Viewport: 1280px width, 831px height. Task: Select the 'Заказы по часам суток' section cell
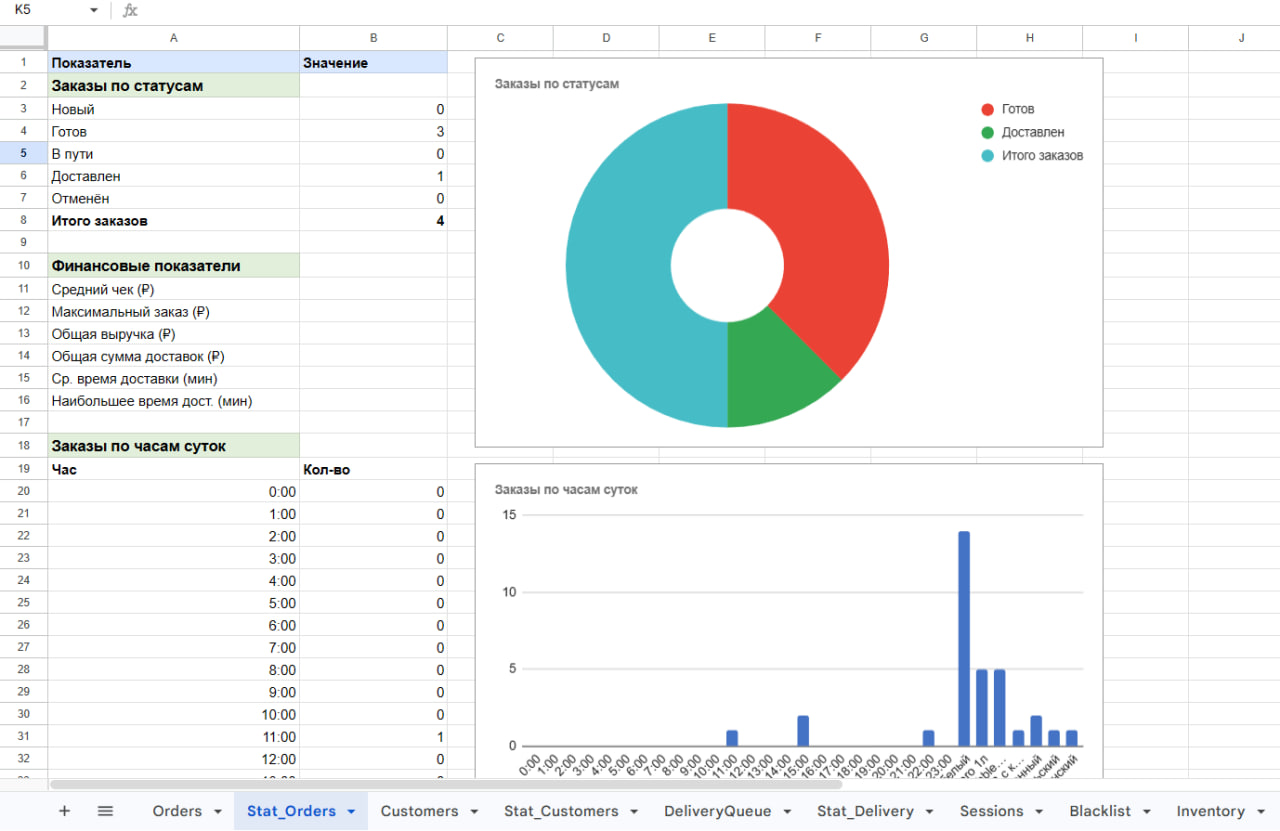[x=174, y=446]
